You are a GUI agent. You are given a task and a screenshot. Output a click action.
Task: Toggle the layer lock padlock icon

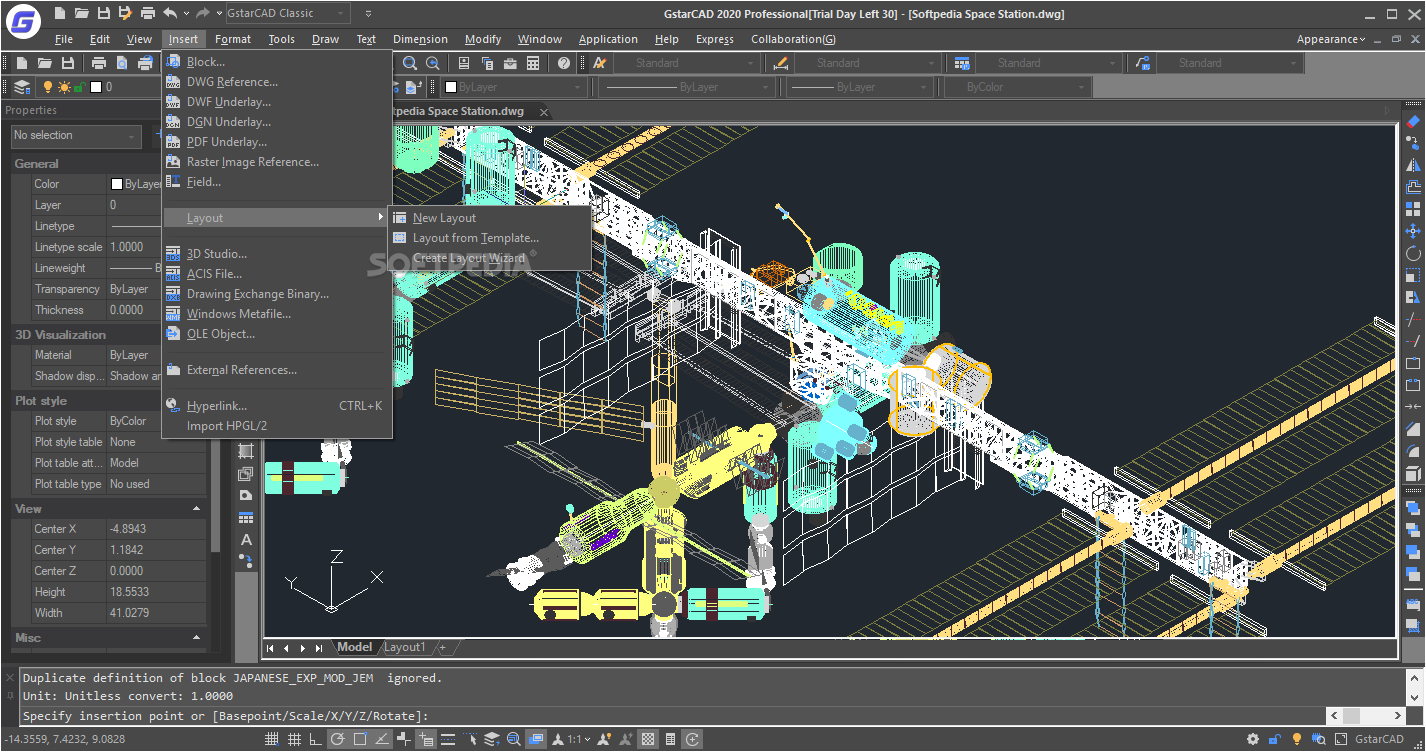coord(78,87)
